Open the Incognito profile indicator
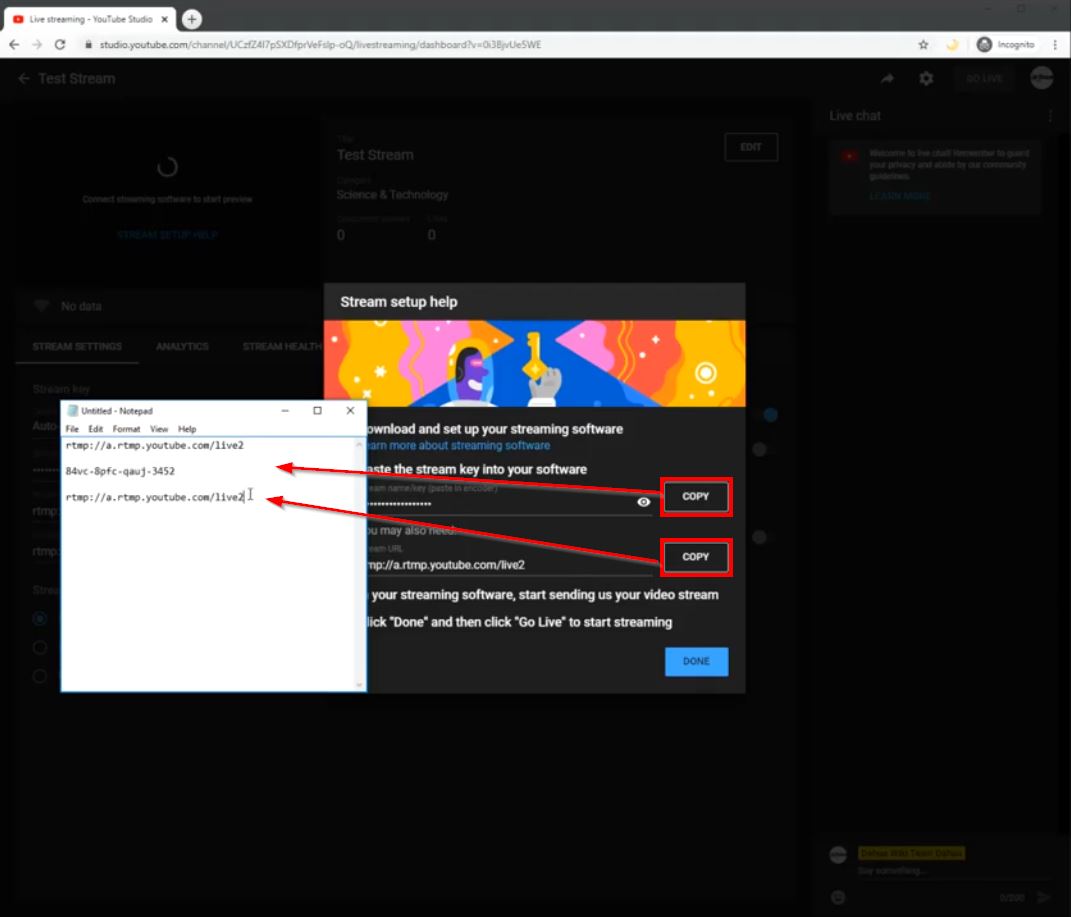This screenshot has width=1071, height=917. point(1005,44)
